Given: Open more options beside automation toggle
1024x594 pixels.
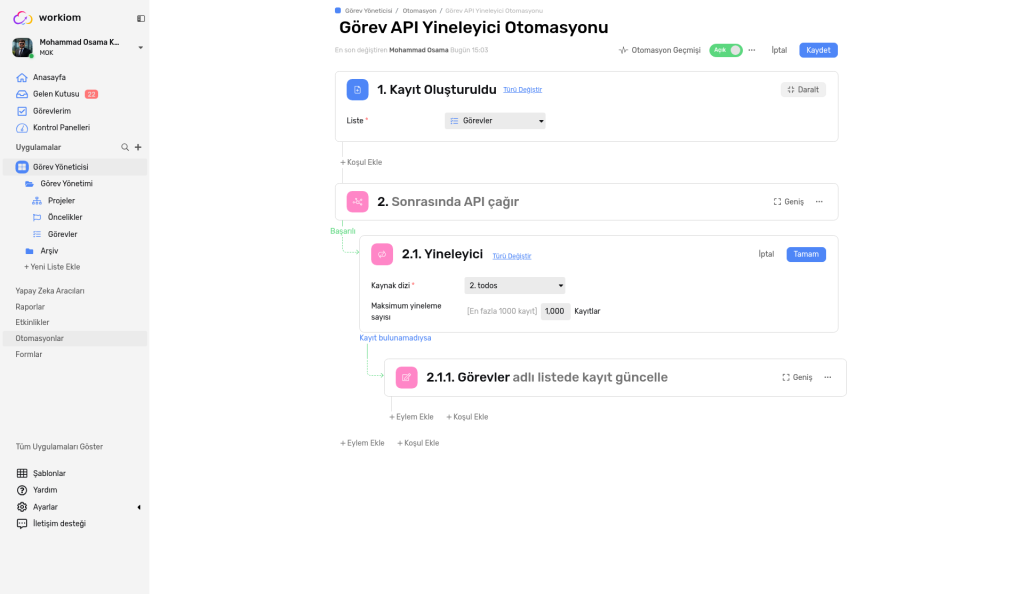Looking at the screenshot, I should click(752, 50).
